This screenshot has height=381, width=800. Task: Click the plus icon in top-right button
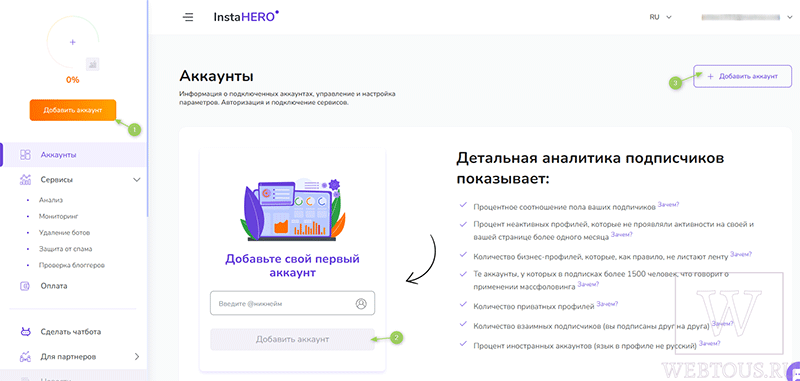(x=710, y=77)
